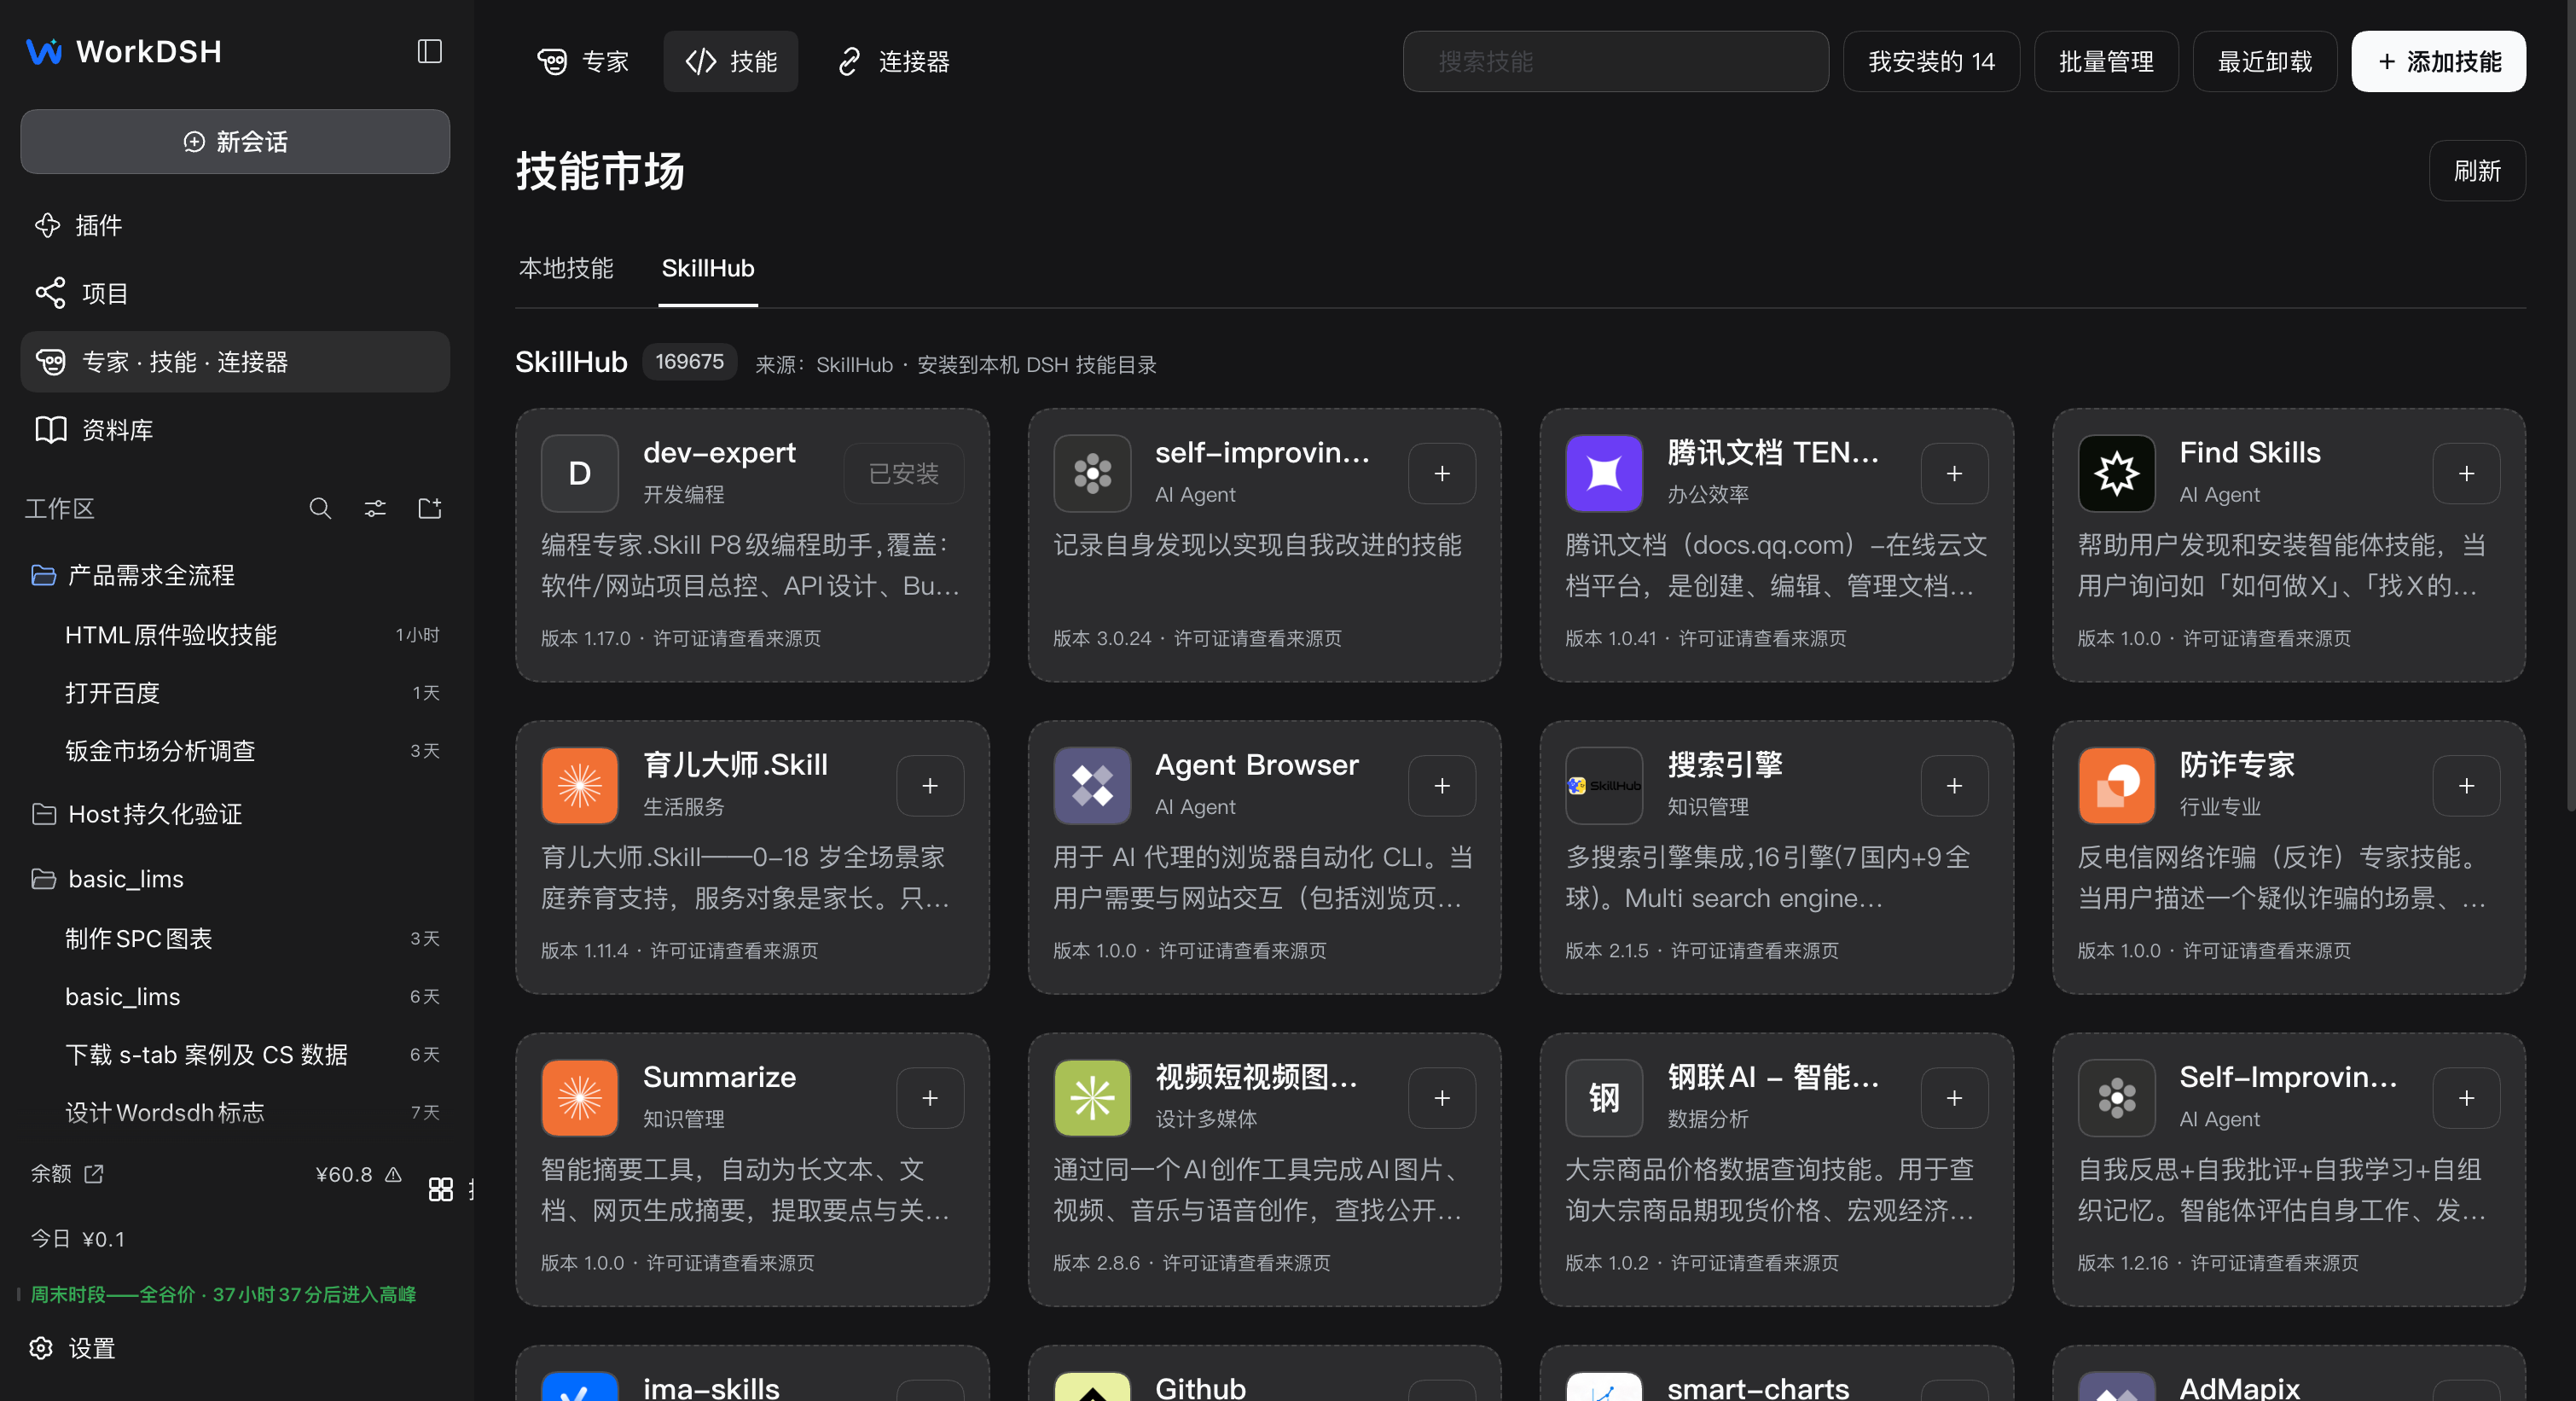Open the 余额 external link icon

click(94, 1173)
